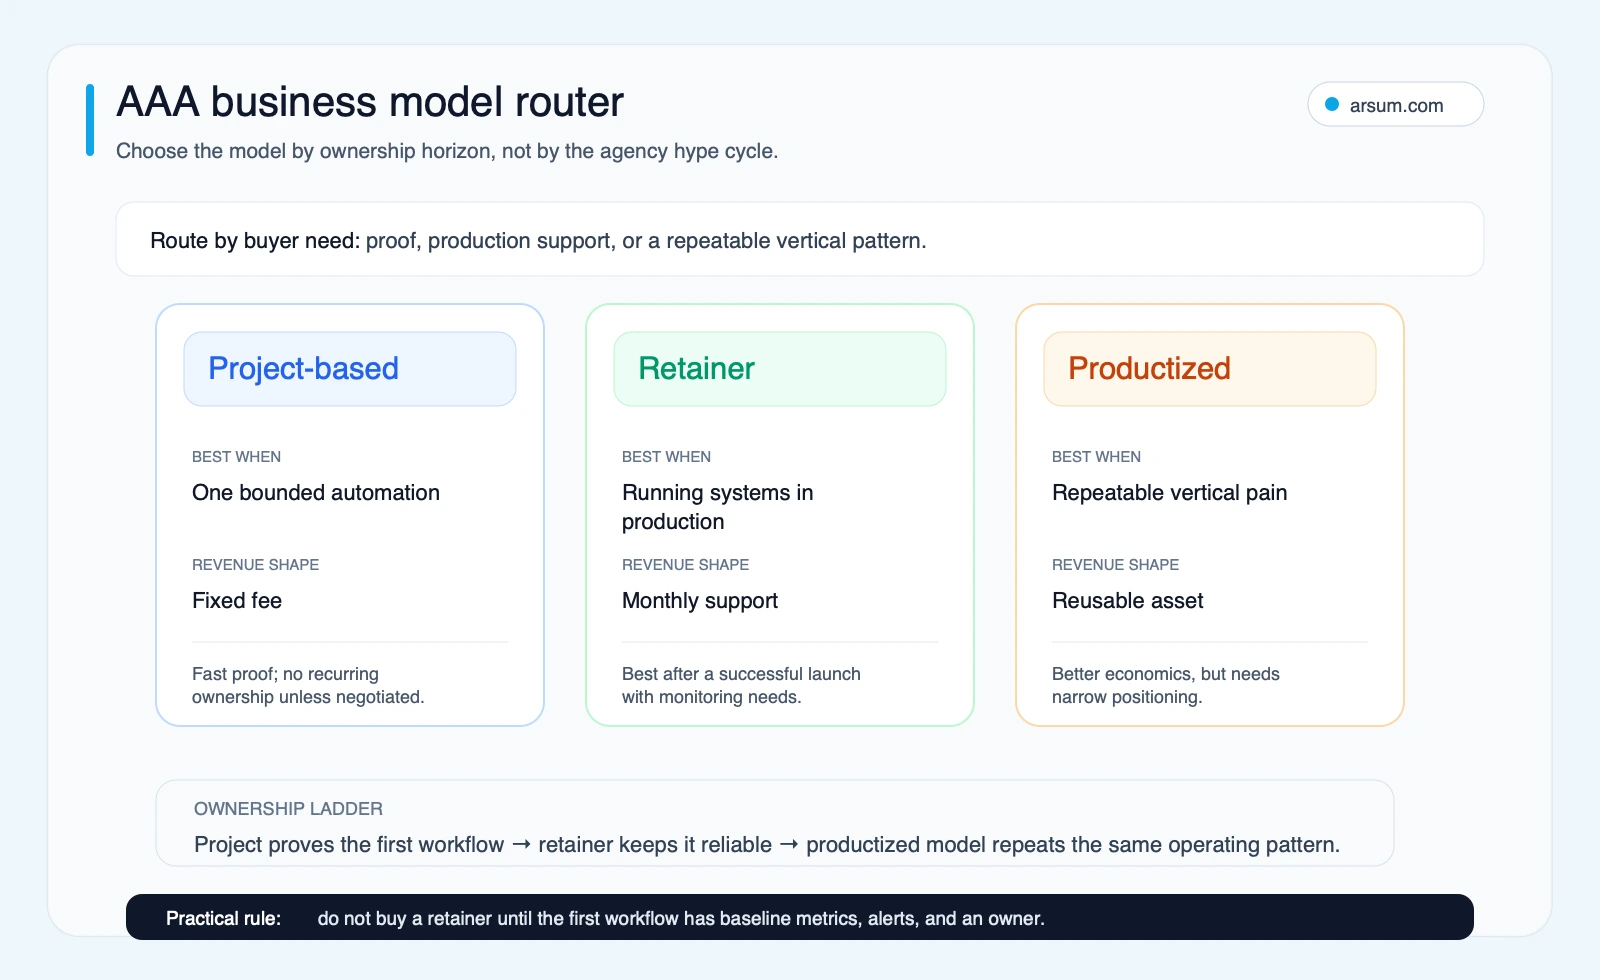Screen dimensions: 1600x980
Task: Click the title 'AAA business model router'
Action: click(370, 102)
